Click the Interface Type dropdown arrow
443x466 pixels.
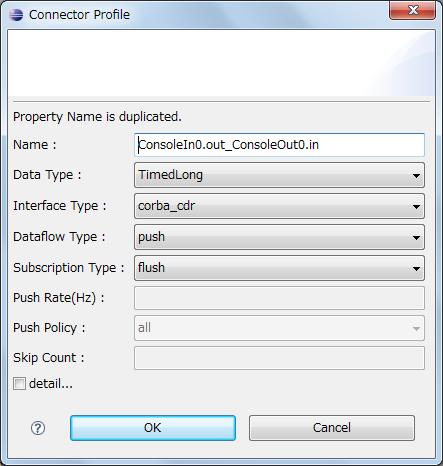pos(416,207)
